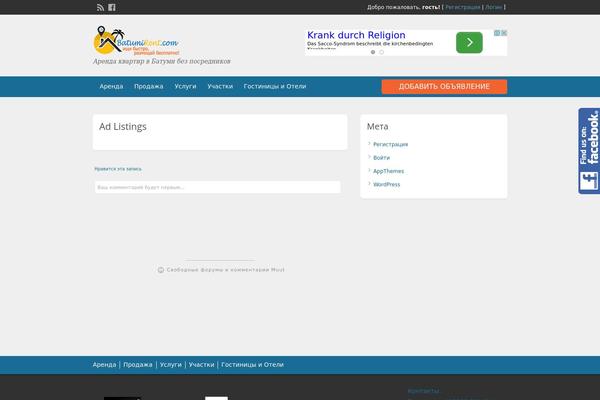The height and width of the screenshot is (400, 600).
Task: Click the Контакты footer heading
Action: [x=424, y=391]
